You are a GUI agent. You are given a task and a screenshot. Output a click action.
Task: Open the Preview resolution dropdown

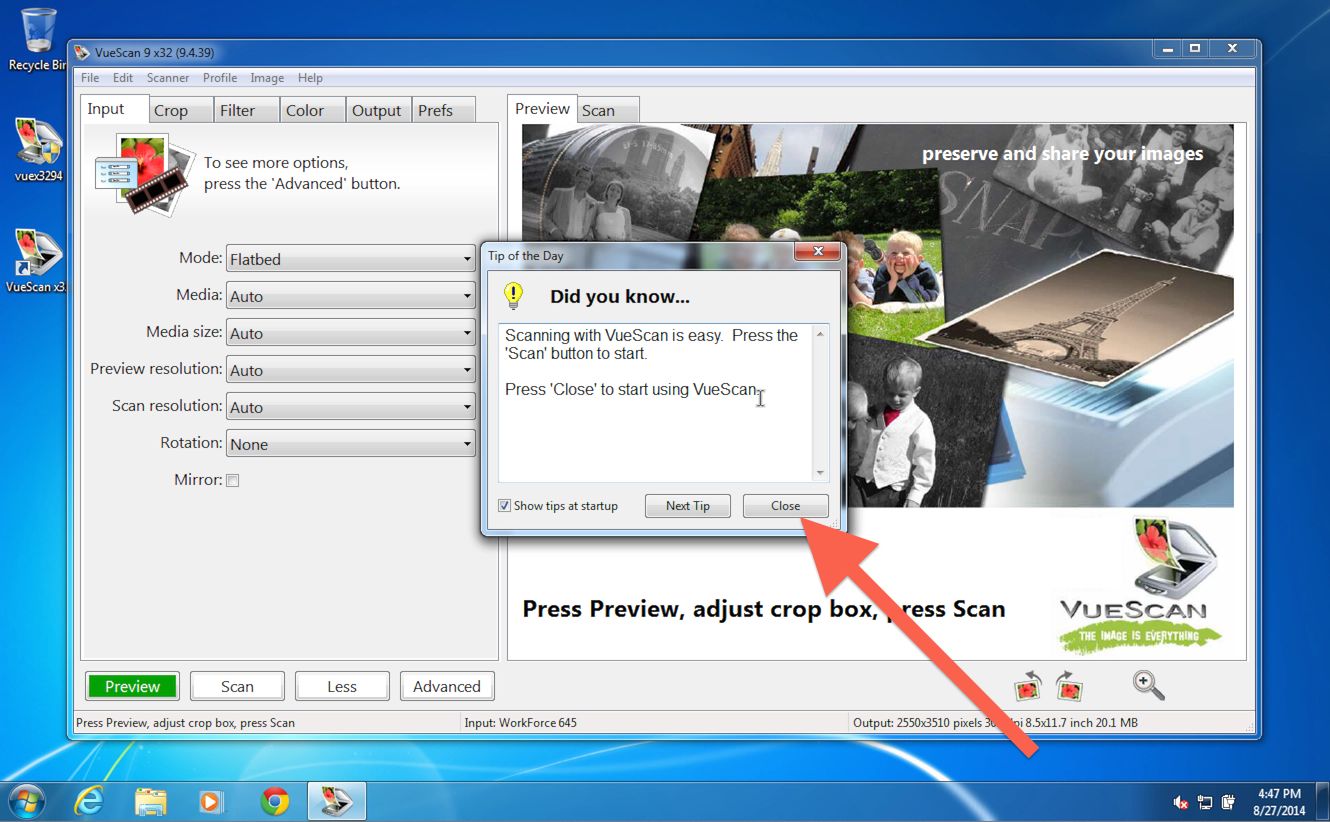click(x=350, y=370)
